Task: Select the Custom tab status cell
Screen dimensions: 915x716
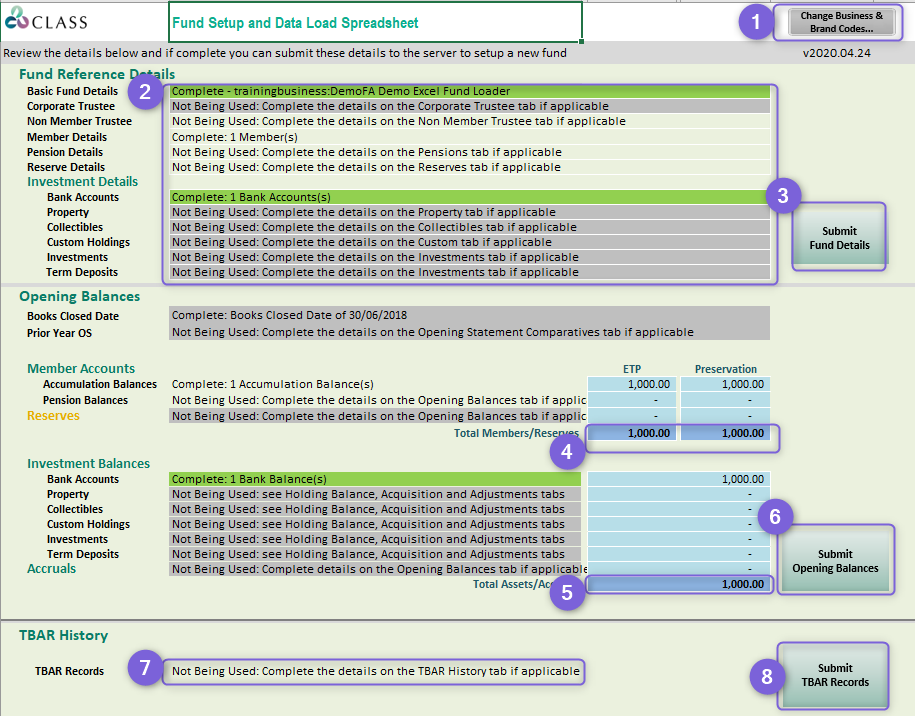Action: pyautogui.click(x=469, y=242)
